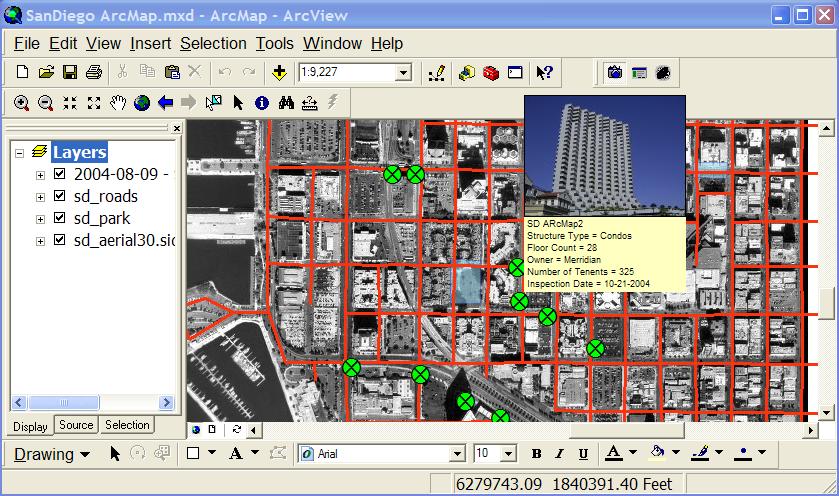Click the Save disk icon
This screenshot has width=839, height=496.
tap(70, 72)
